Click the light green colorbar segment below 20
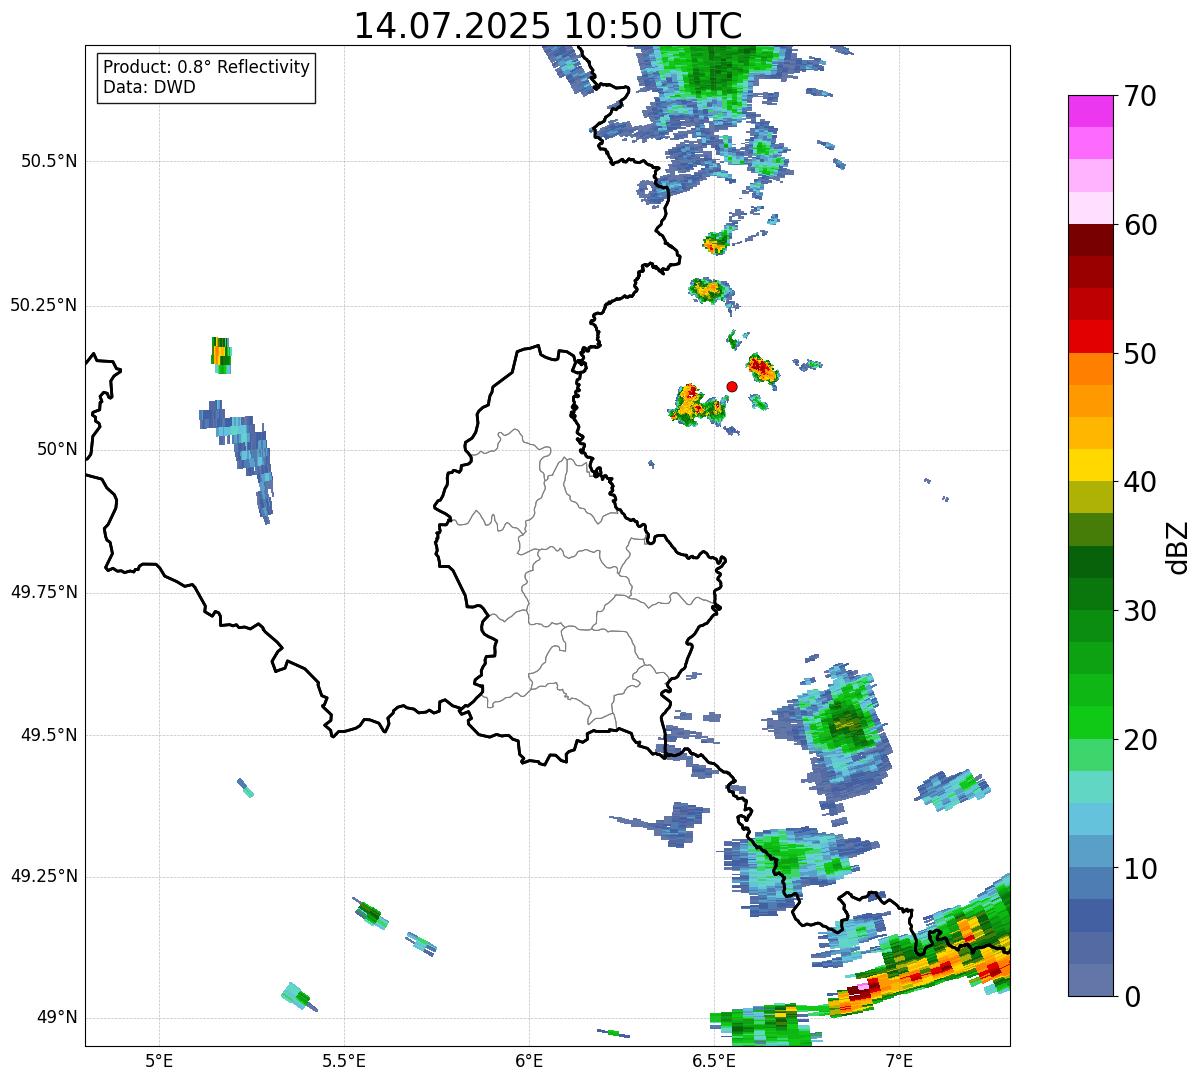 [x=1090, y=755]
